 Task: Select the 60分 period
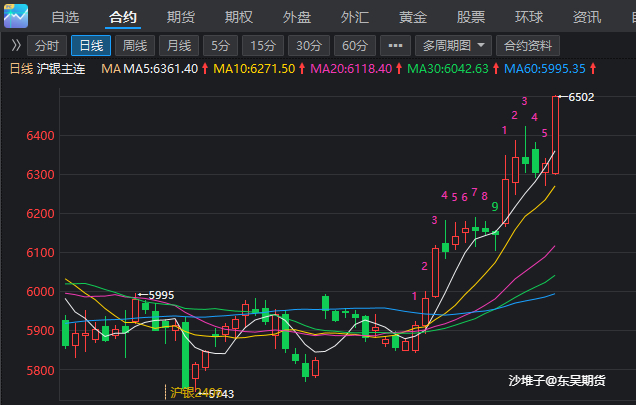click(355, 45)
